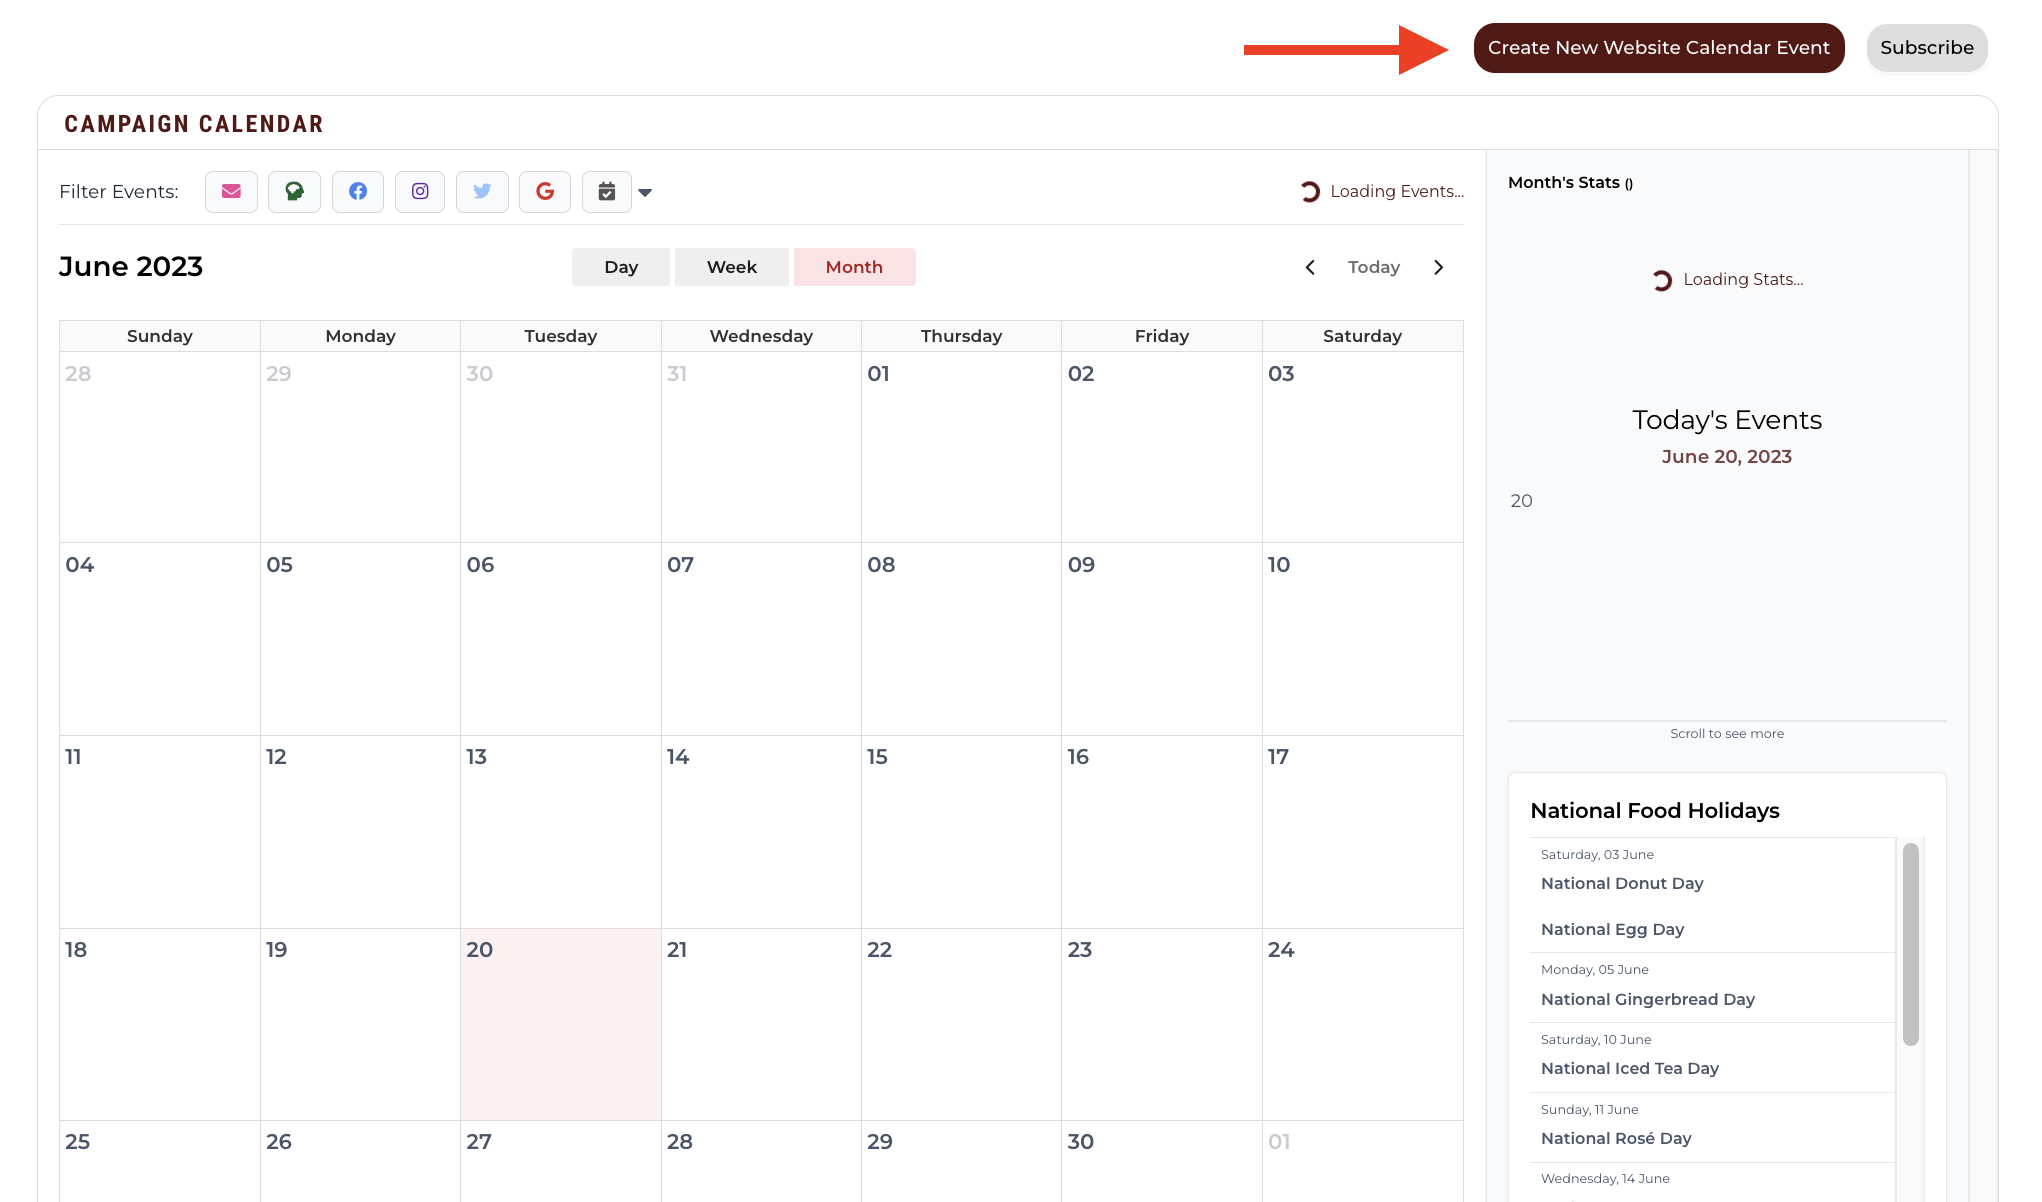Select the June 11 date cell
This screenshot has width=2042, height=1202.
(x=160, y=832)
